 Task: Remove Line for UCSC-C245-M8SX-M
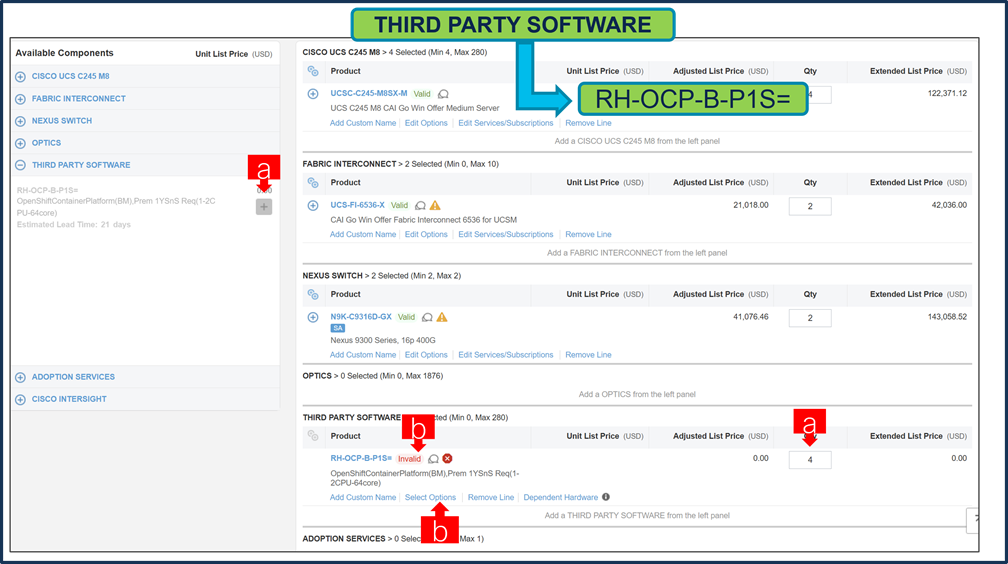588,123
